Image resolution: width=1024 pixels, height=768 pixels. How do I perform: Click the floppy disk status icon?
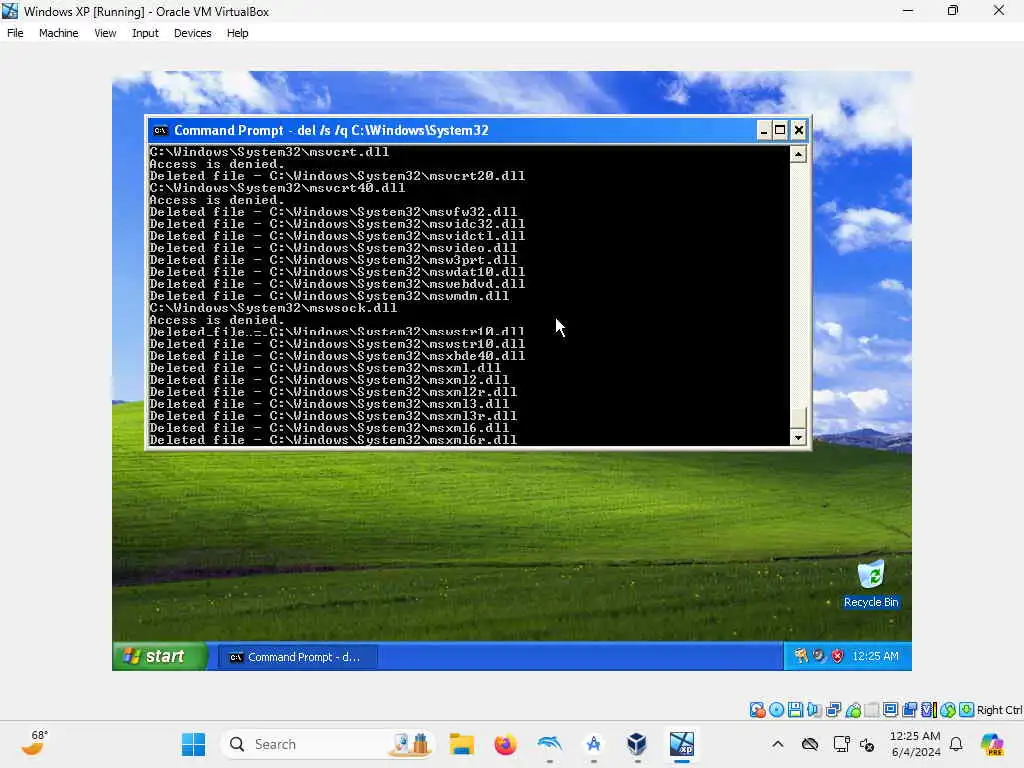[795, 709]
